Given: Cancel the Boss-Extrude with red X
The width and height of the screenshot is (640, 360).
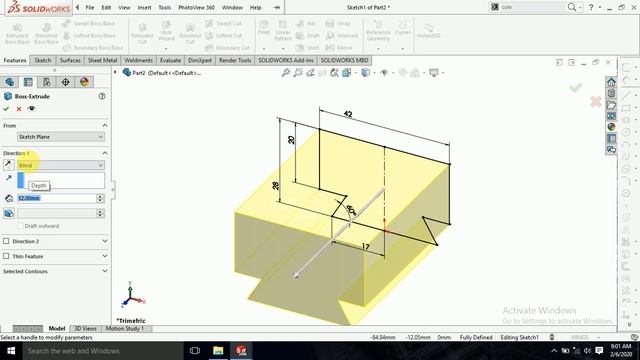Looking at the screenshot, I should click(x=19, y=109).
